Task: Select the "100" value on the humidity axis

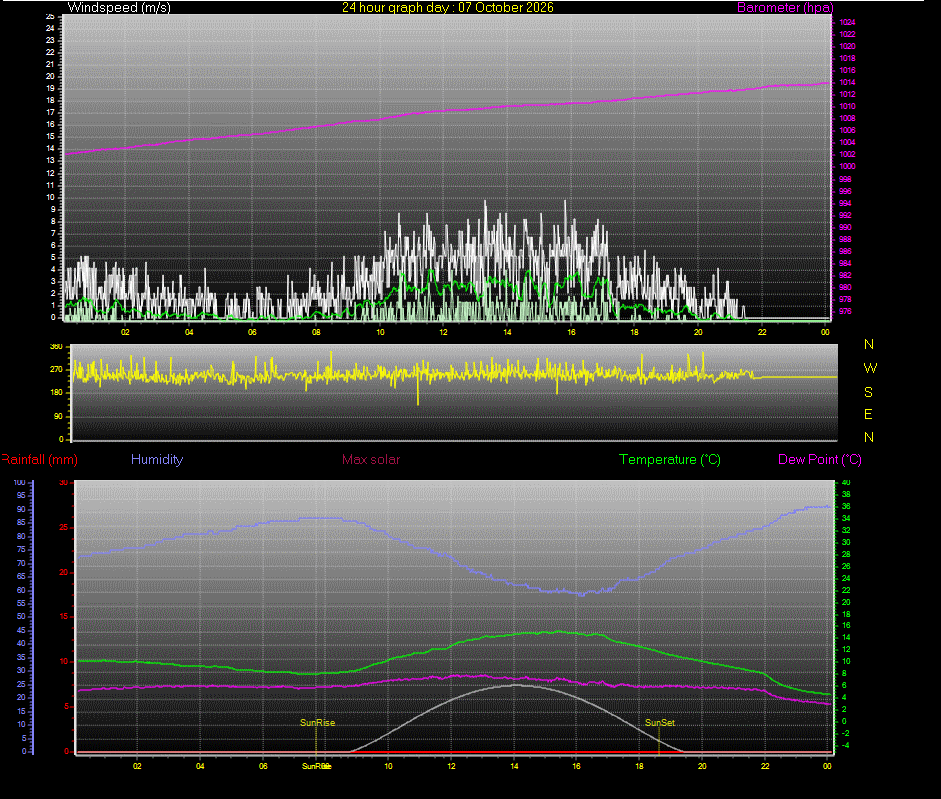Action: 19,482
